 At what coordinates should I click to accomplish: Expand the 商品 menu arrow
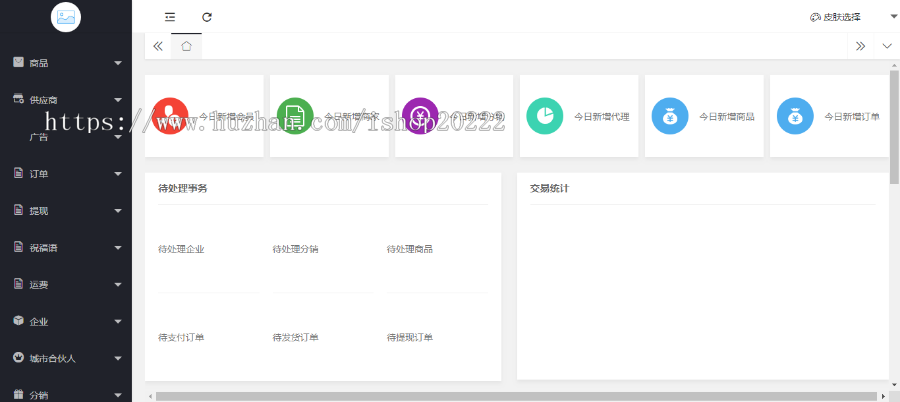pyautogui.click(x=118, y=63)
